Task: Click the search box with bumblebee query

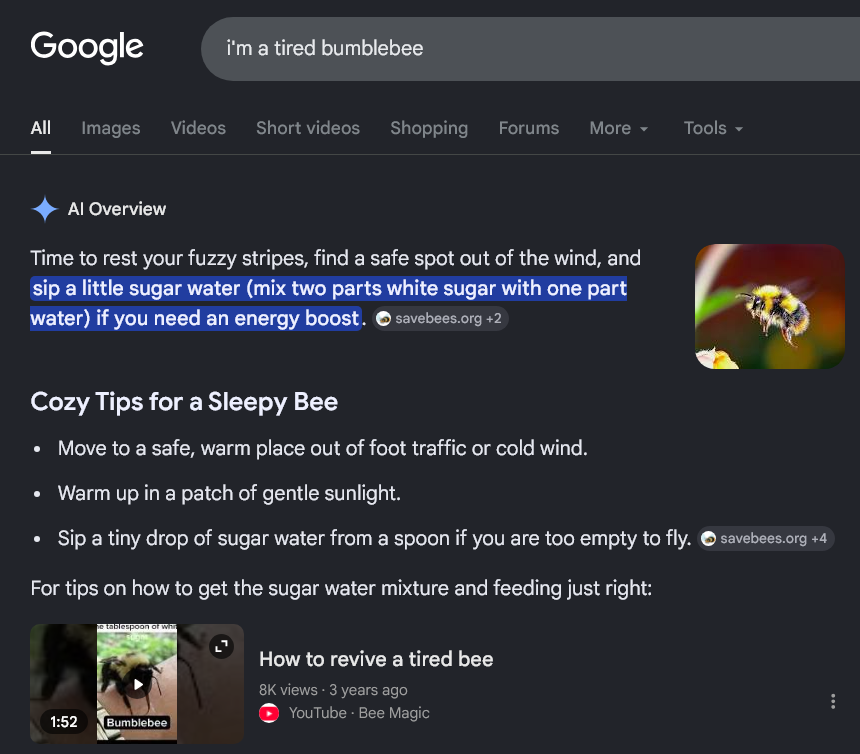Action: click(x=530, y=49)
